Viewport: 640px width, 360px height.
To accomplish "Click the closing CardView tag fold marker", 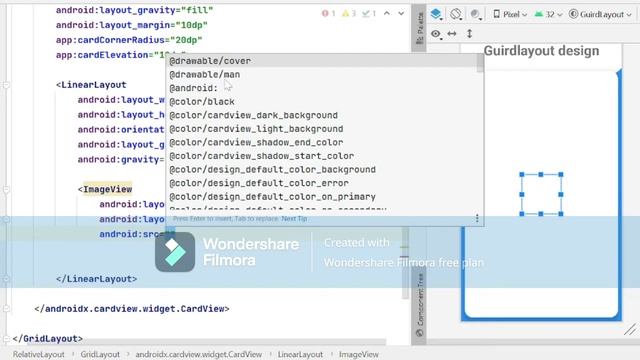I will [x=6, y=309].
